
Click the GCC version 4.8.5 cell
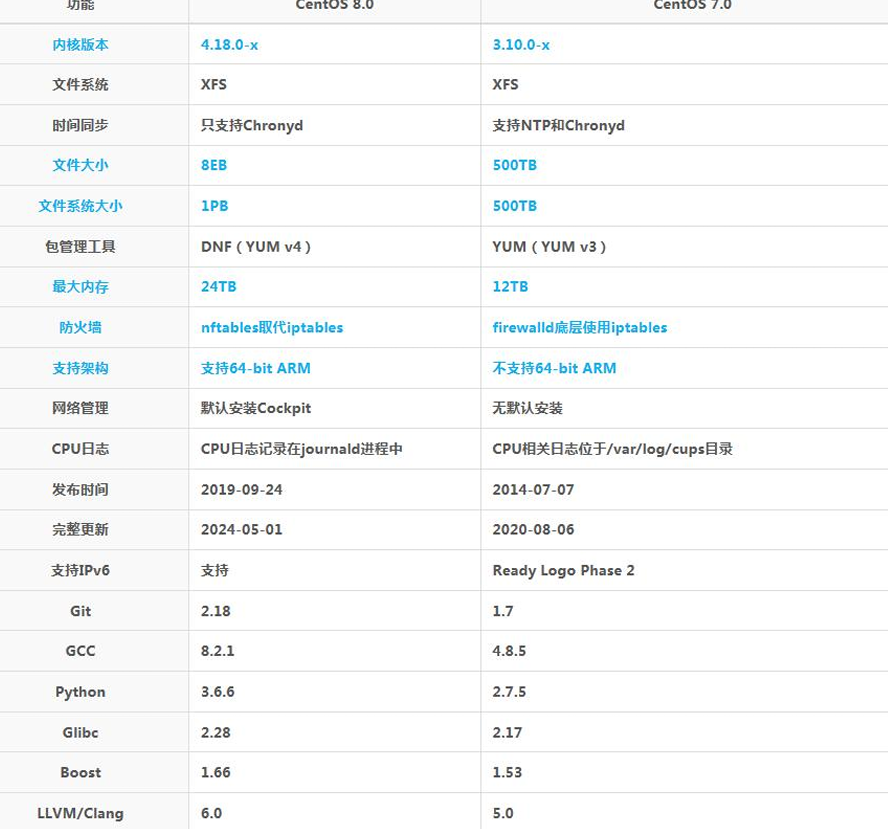click(x=509, y=651)
